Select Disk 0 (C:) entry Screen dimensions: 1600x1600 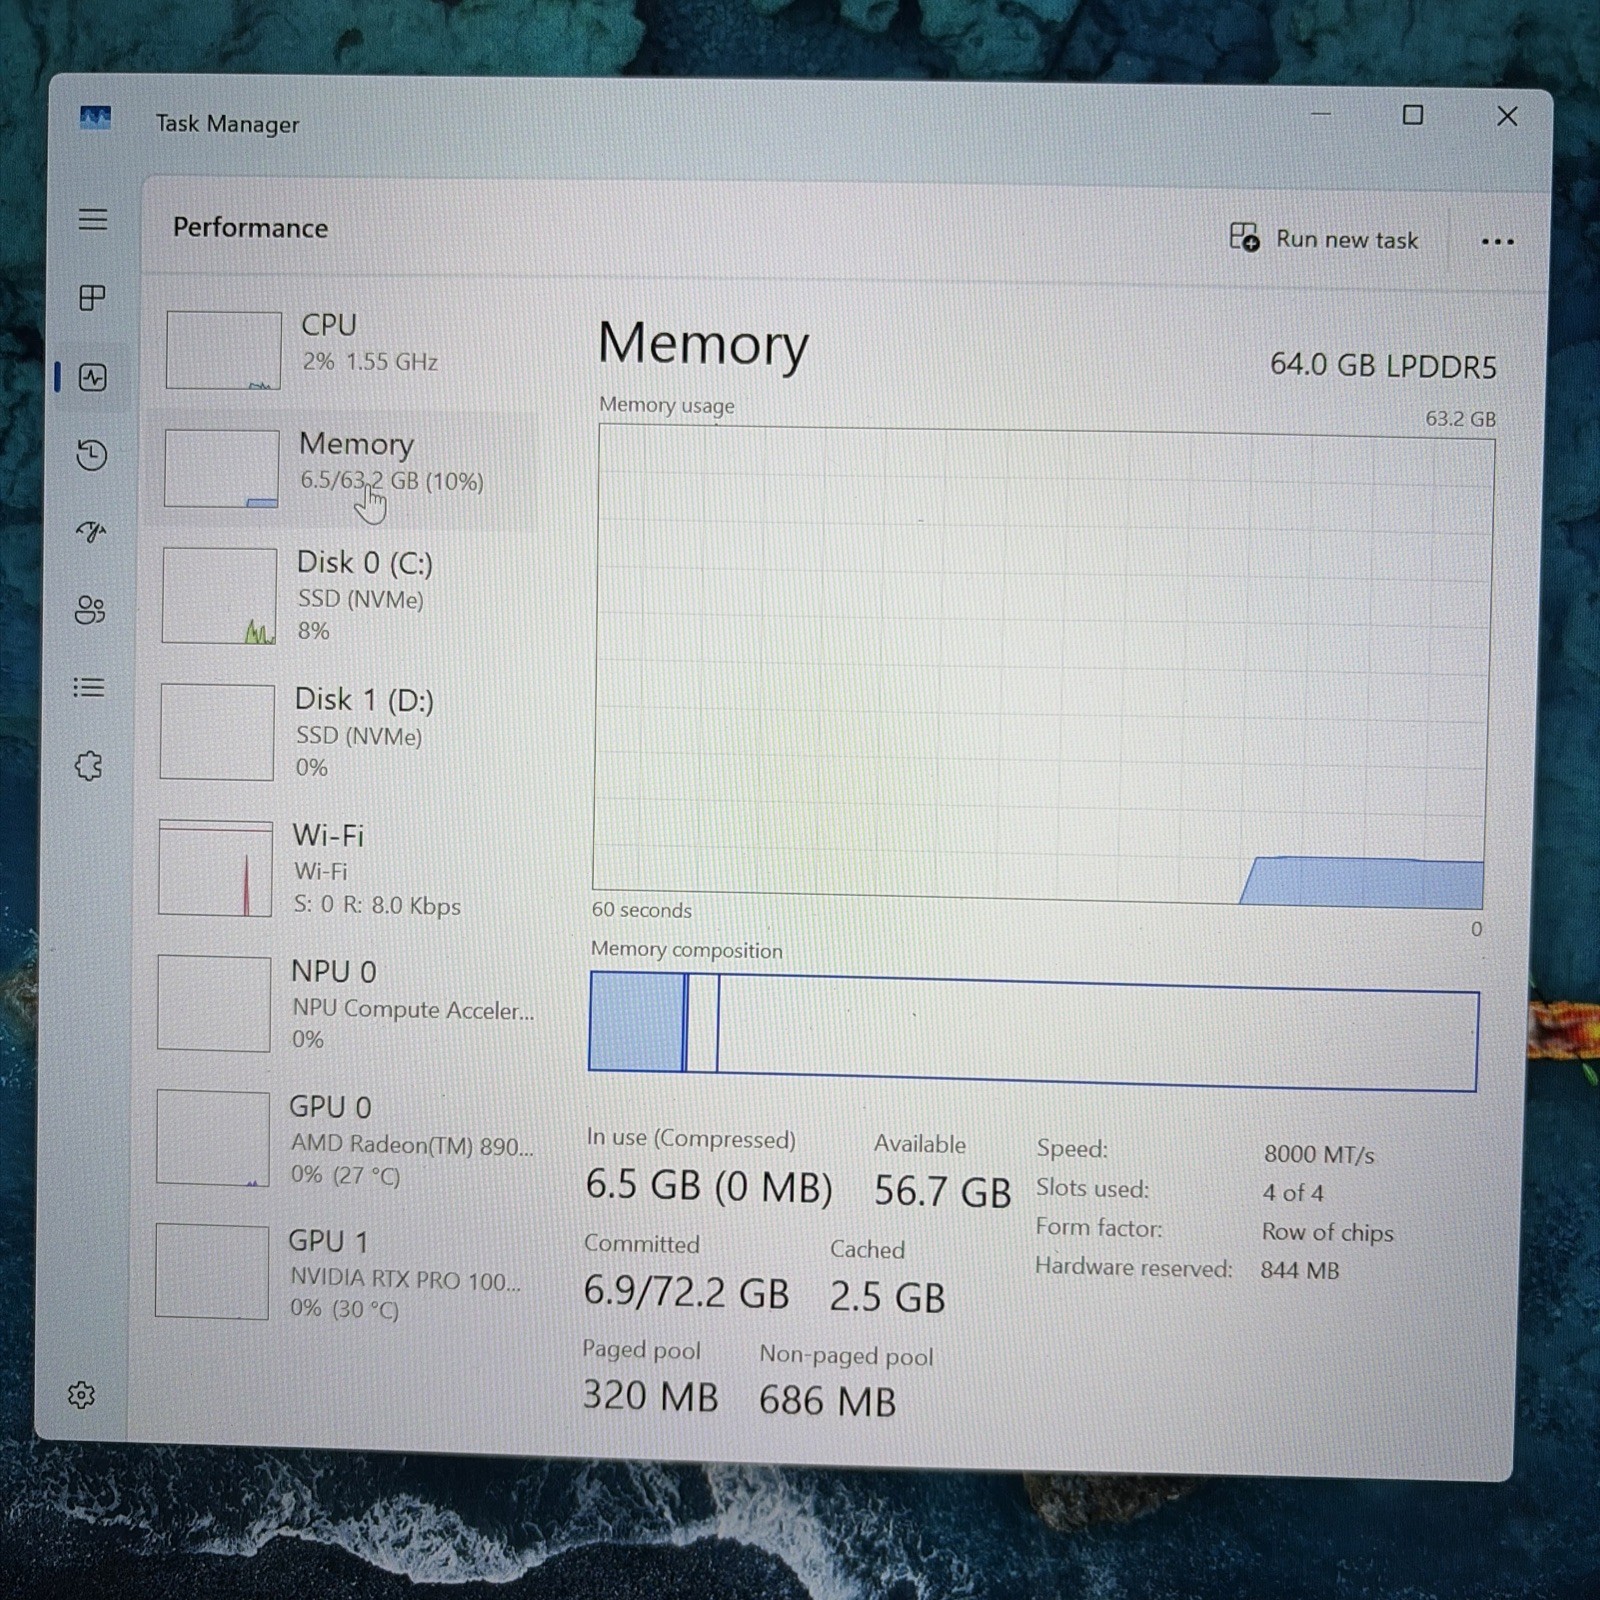[x=343, y=595]
